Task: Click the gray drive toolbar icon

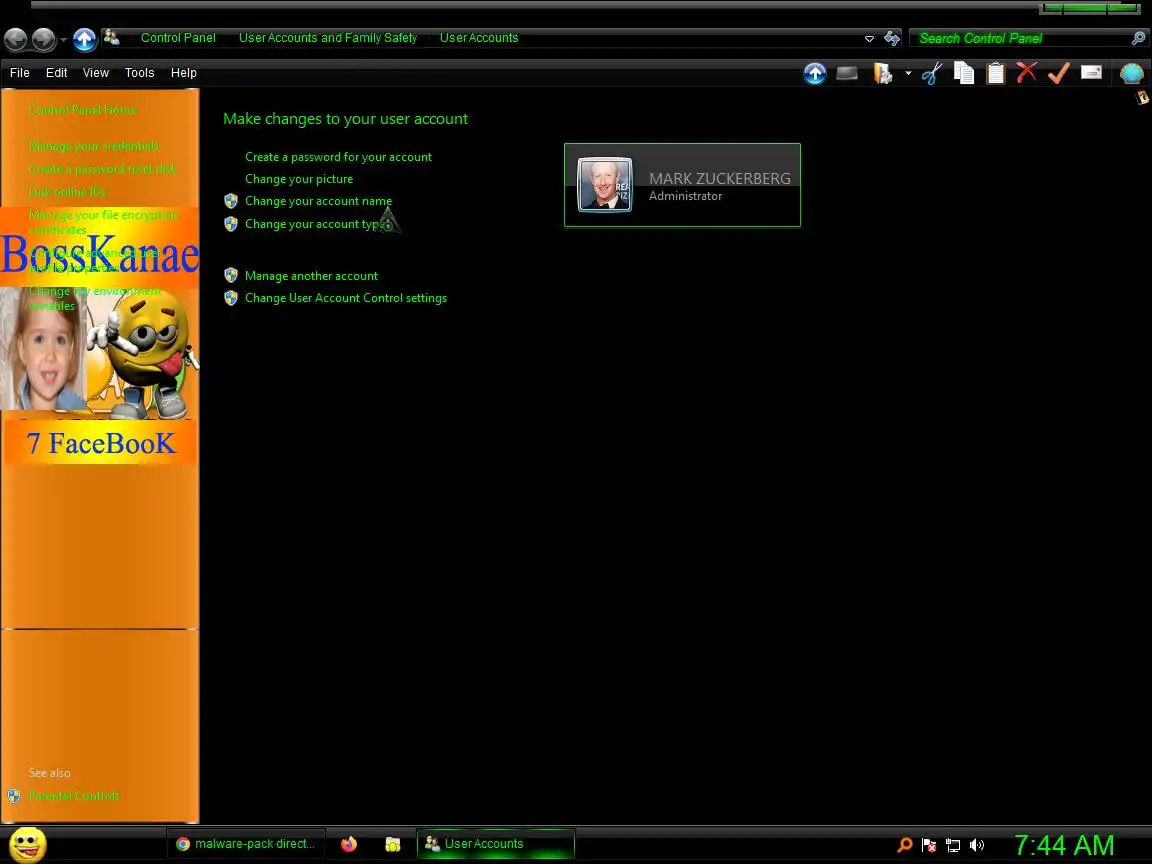Action: point(847,73)
